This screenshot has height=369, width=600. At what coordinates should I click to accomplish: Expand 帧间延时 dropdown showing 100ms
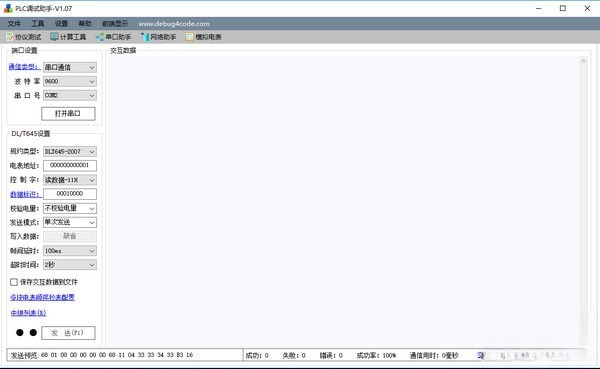tap(70, 251)
